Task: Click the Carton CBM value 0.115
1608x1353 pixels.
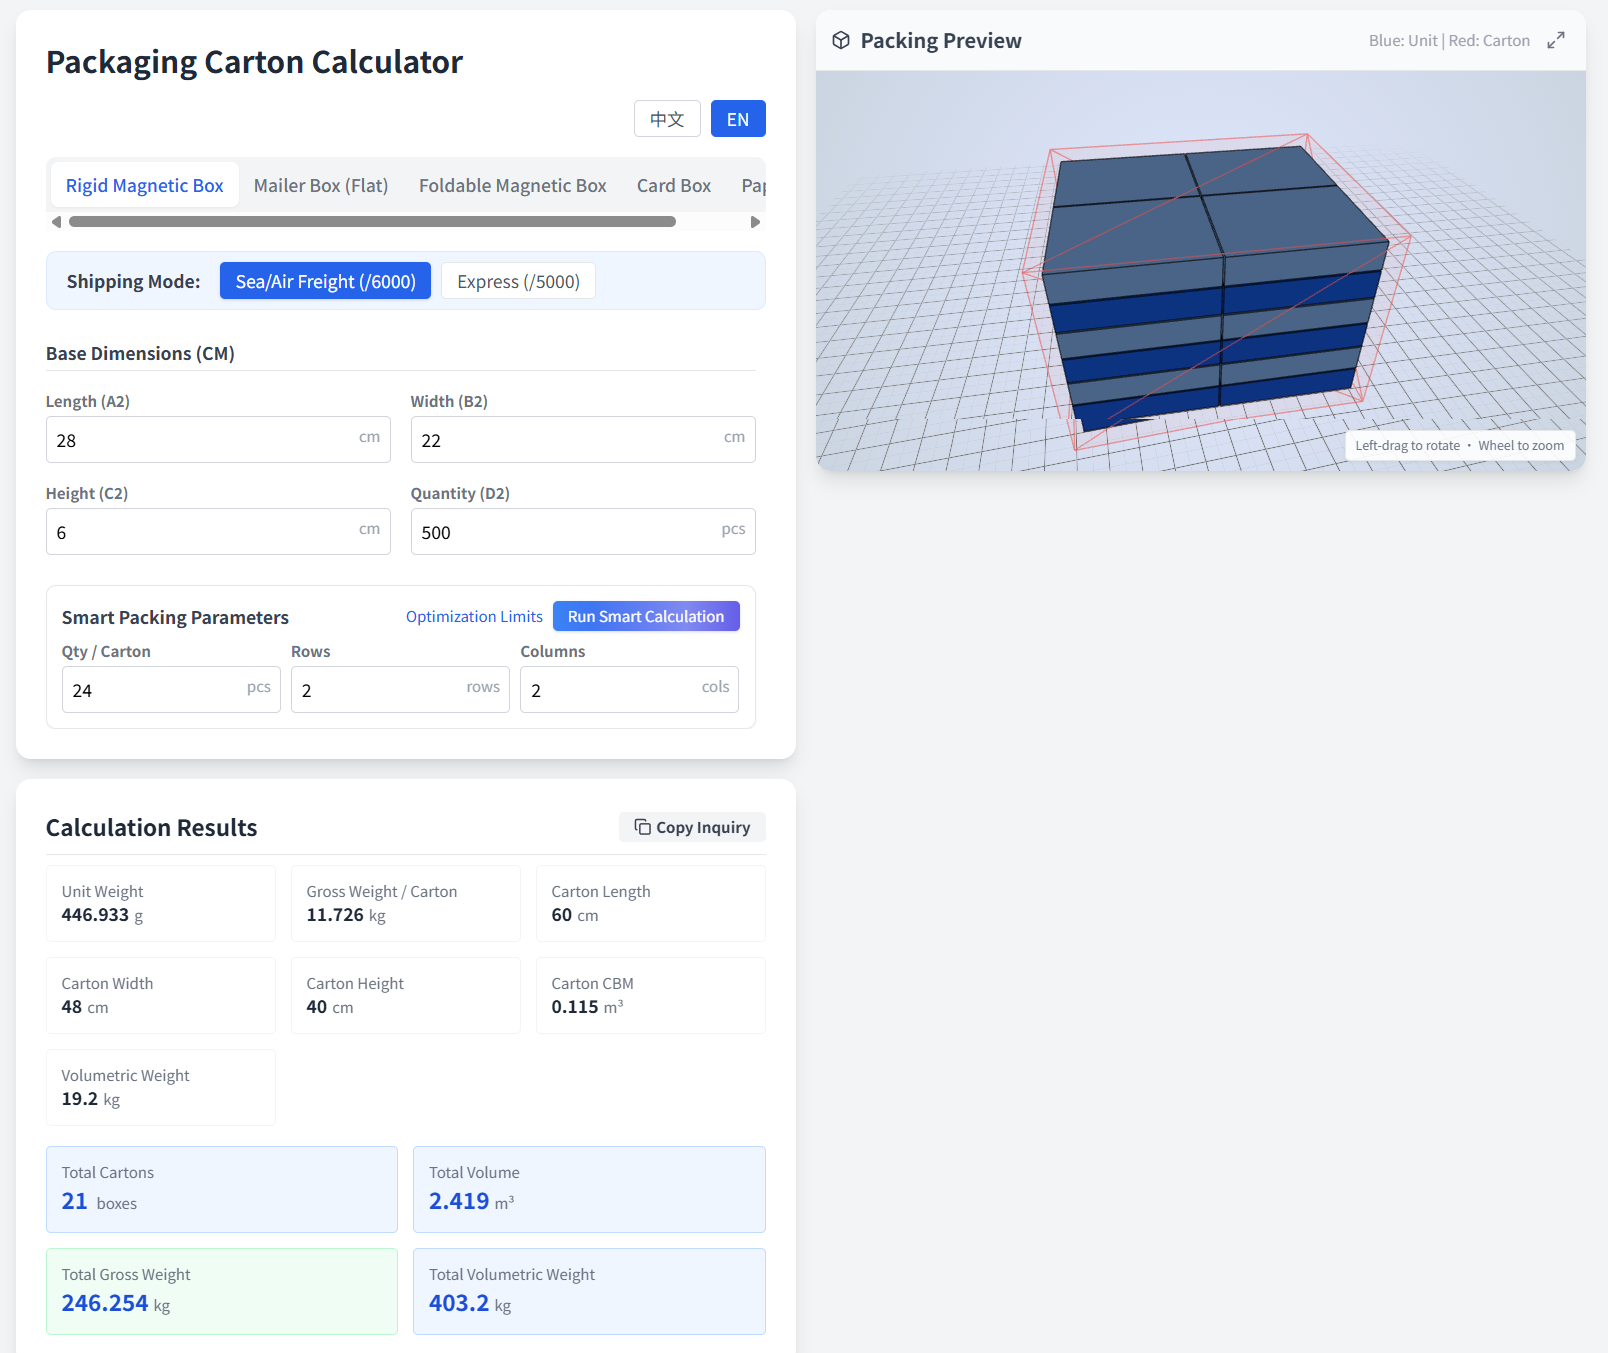Action: pos(575,1007)
